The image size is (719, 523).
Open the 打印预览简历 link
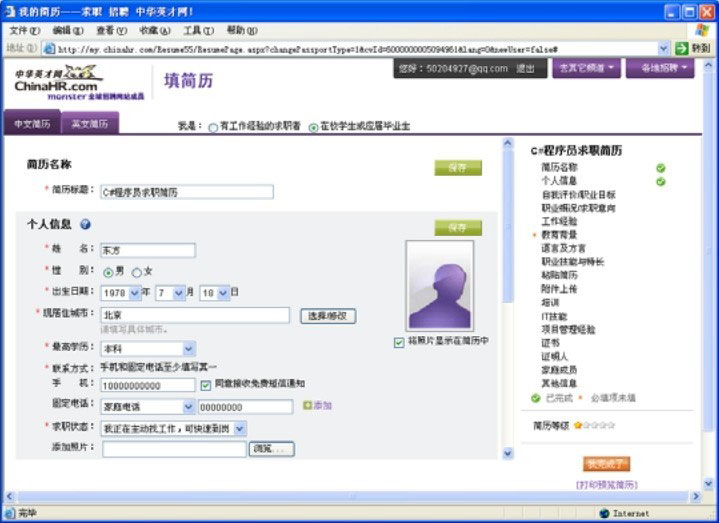click(x=606, y=484)
